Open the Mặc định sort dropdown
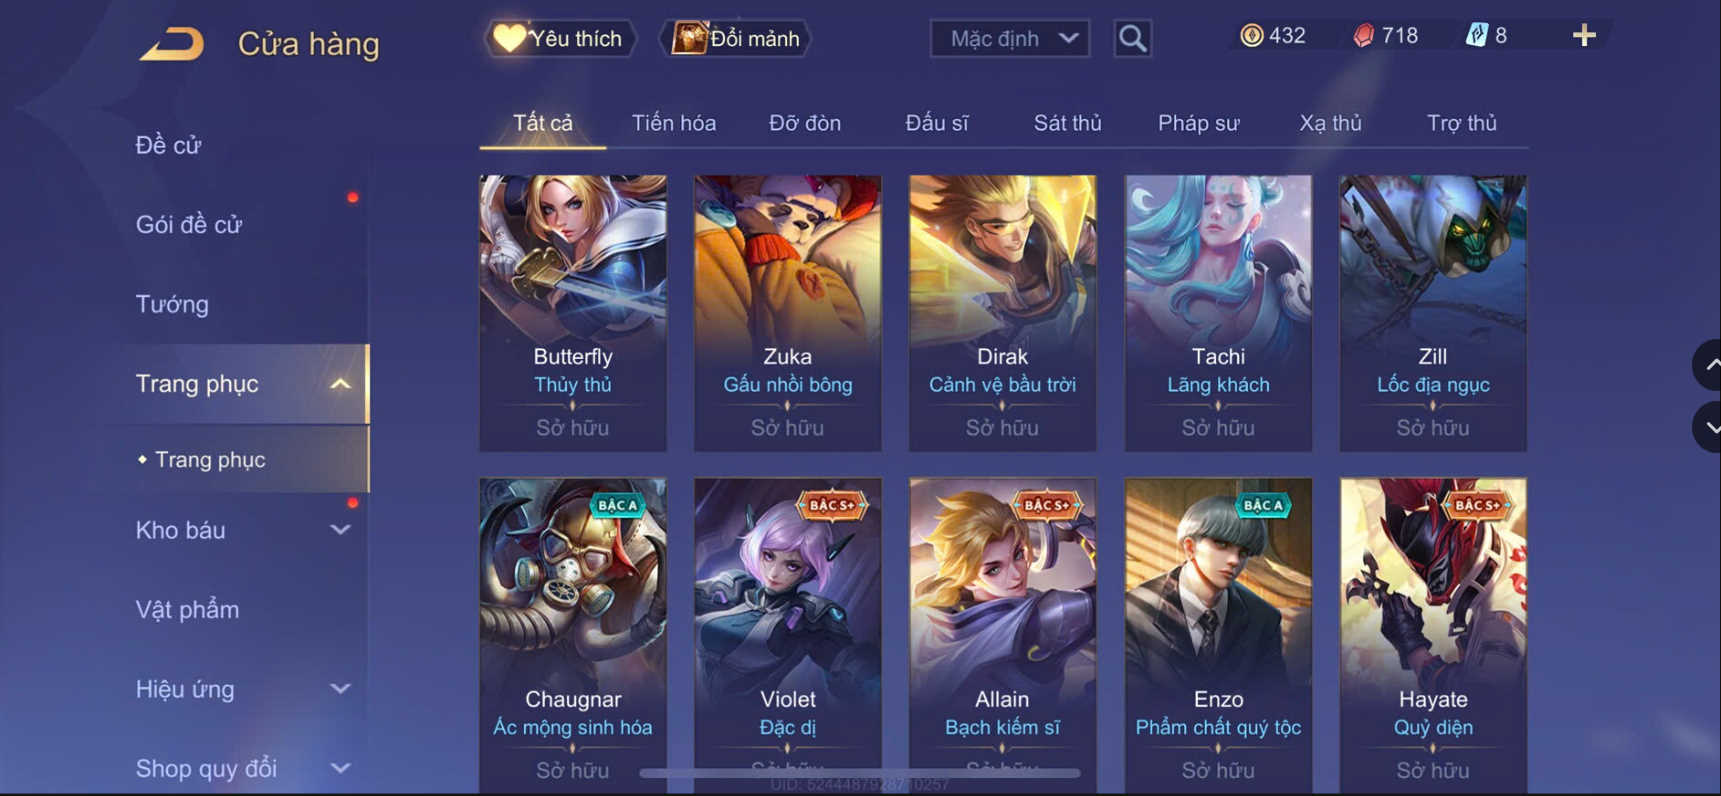 click(x=1010, y=38)
